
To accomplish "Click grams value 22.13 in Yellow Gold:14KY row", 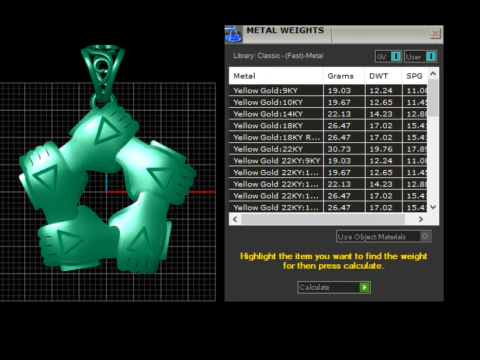I will [339, 114].
